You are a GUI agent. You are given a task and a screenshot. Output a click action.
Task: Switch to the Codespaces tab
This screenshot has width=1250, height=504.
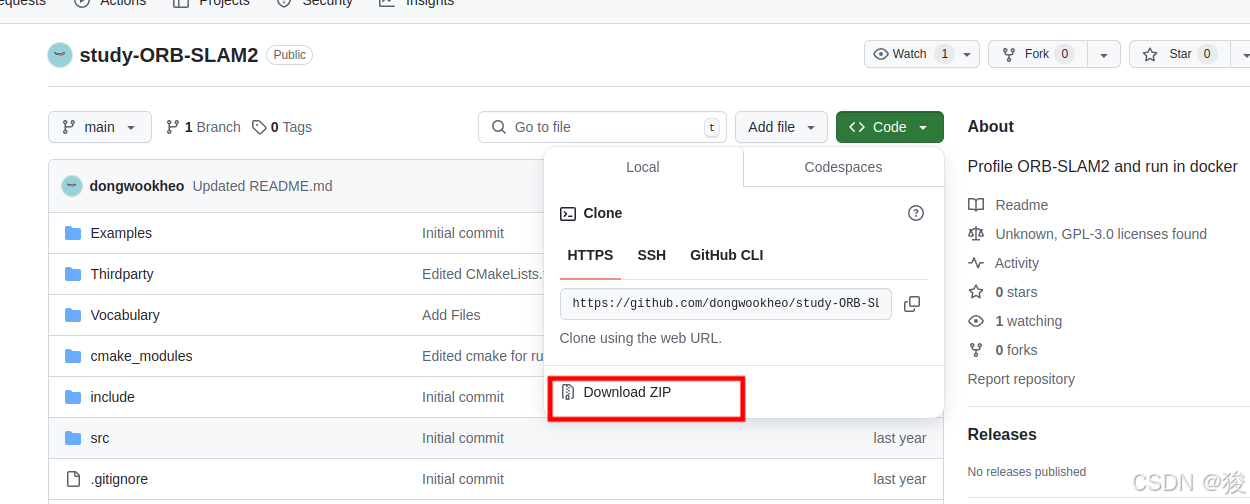tap(843, 167)
